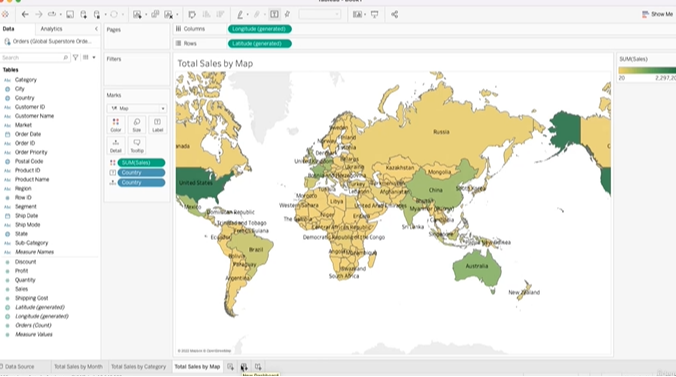Pause auto updates using the toolbar icon

[97, 15]
